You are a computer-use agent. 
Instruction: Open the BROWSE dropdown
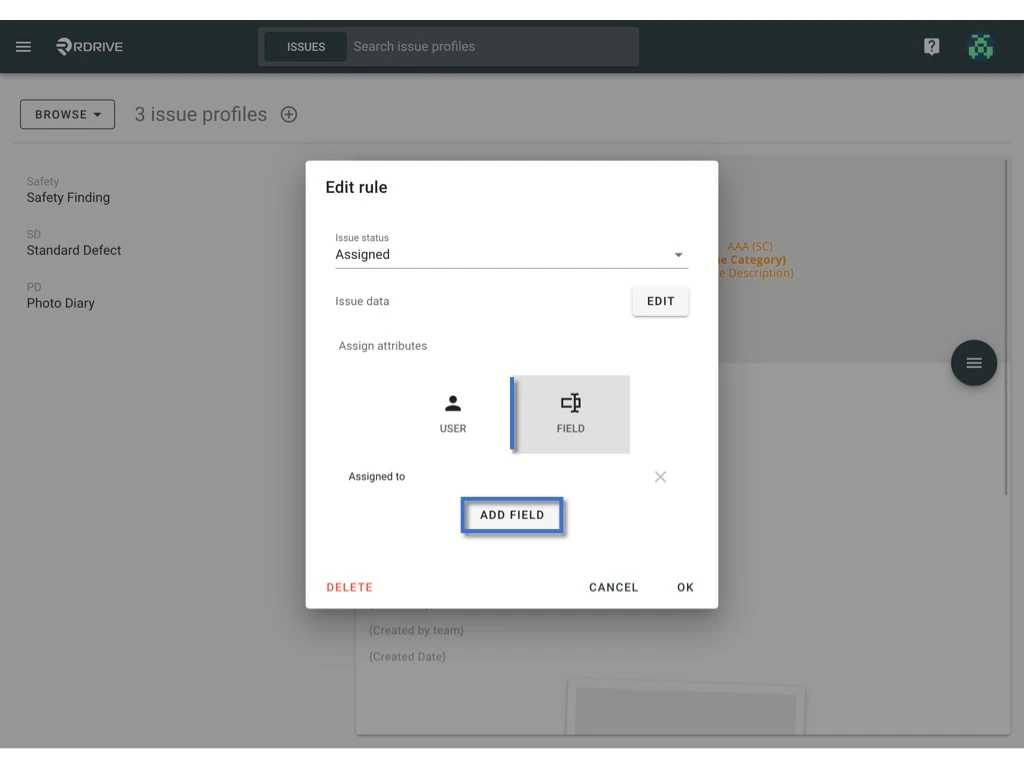pos(67,114)
